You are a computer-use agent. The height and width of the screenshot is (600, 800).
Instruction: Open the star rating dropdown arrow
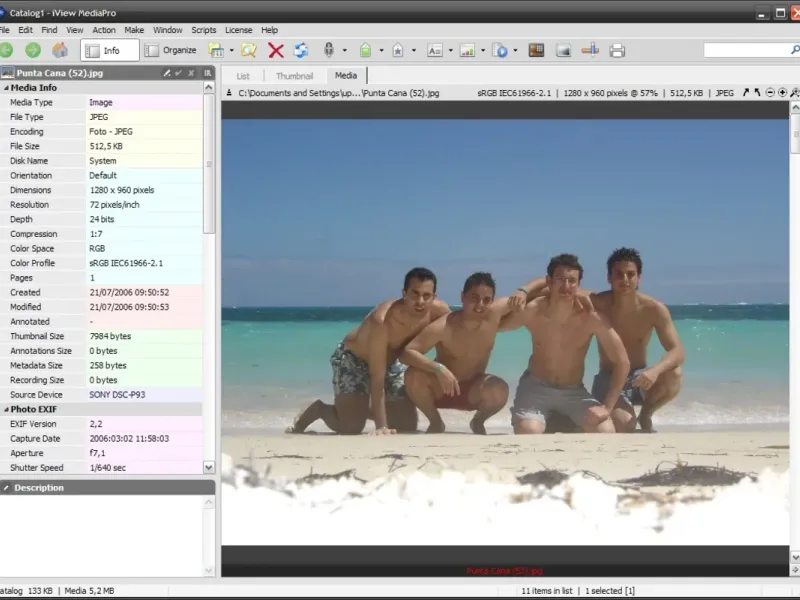click(413, 51)
